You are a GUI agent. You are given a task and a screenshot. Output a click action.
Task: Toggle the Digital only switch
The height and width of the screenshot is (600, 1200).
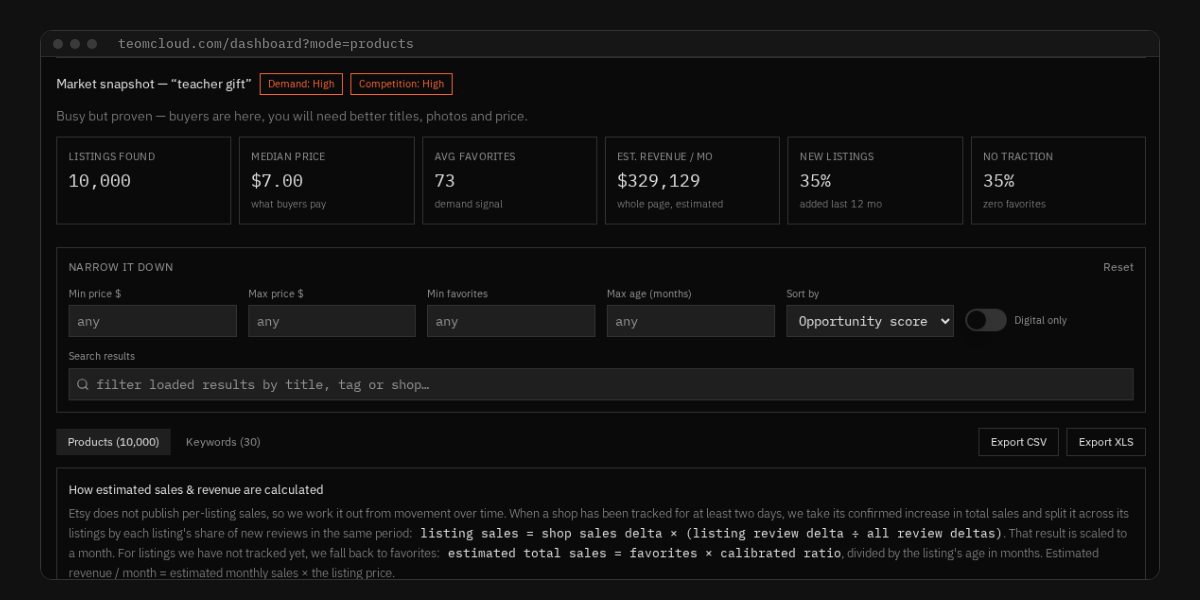[x=986, y=320]
